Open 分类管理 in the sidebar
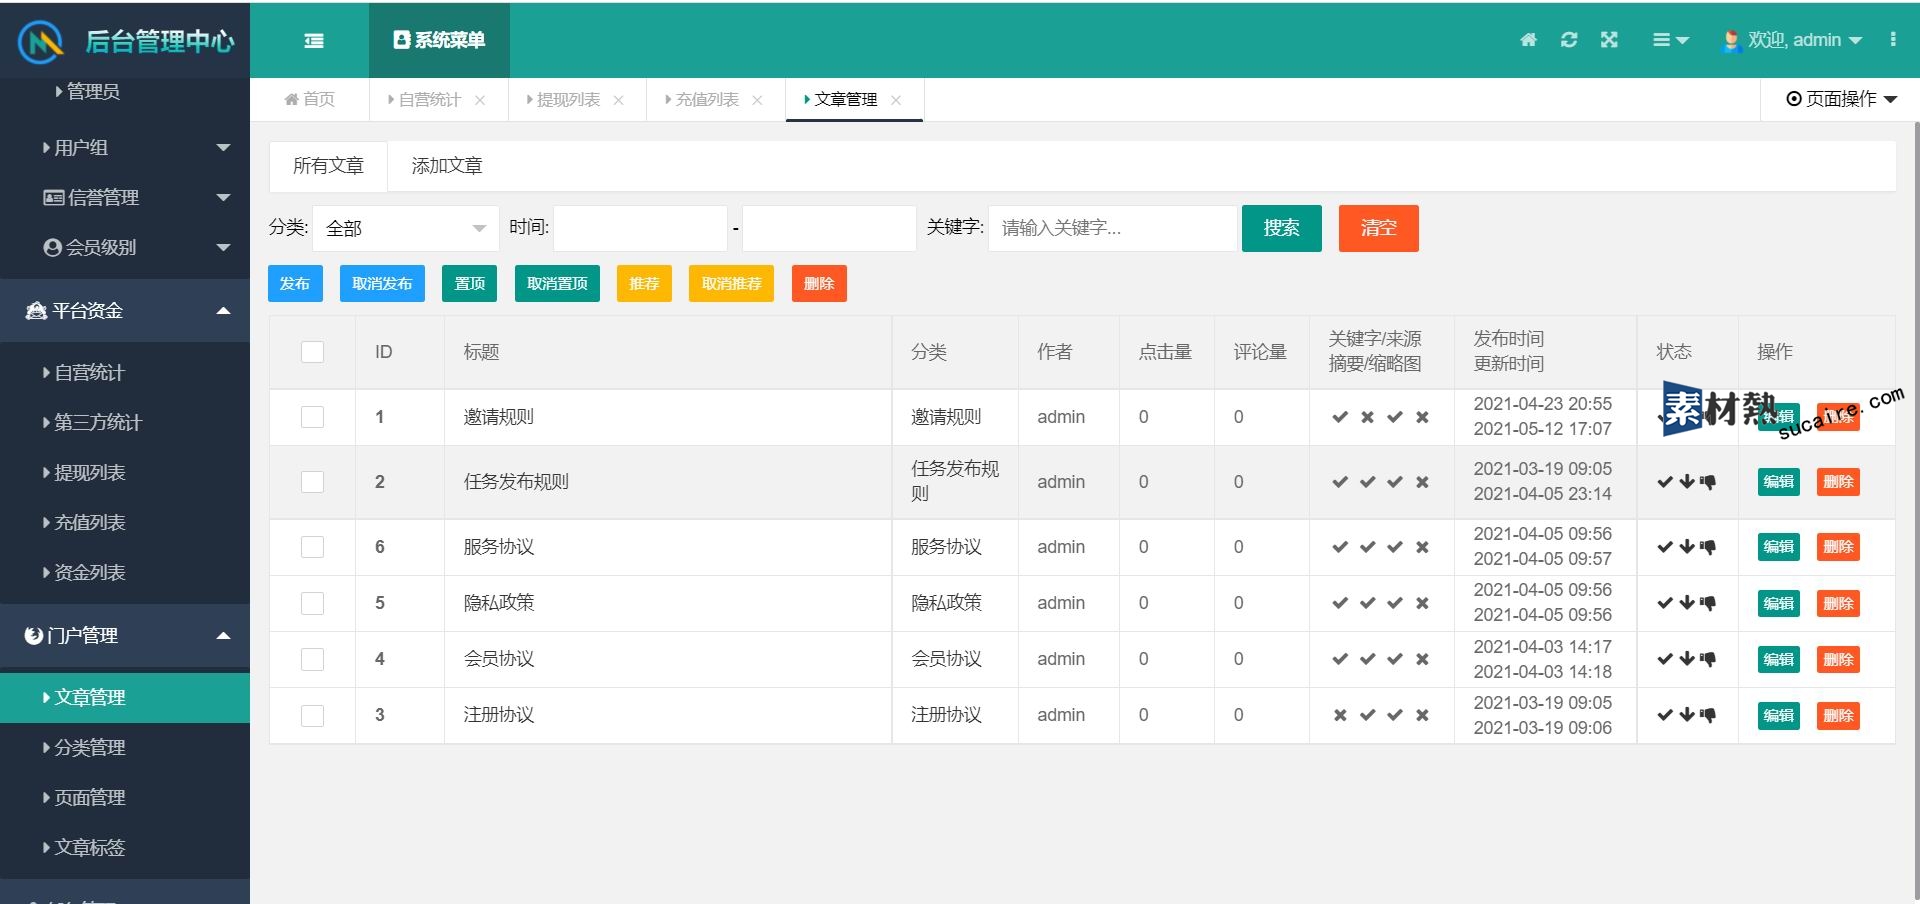The image size is (1920, 904). point(125,748)
